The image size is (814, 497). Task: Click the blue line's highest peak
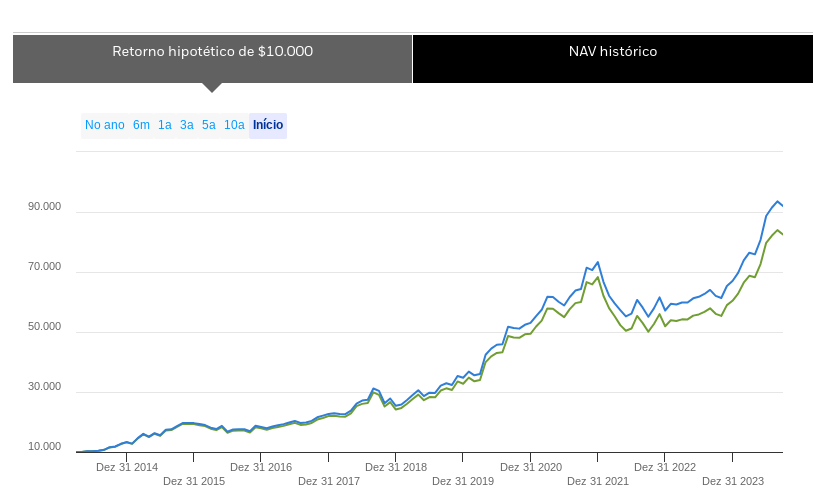click(777, 201)
